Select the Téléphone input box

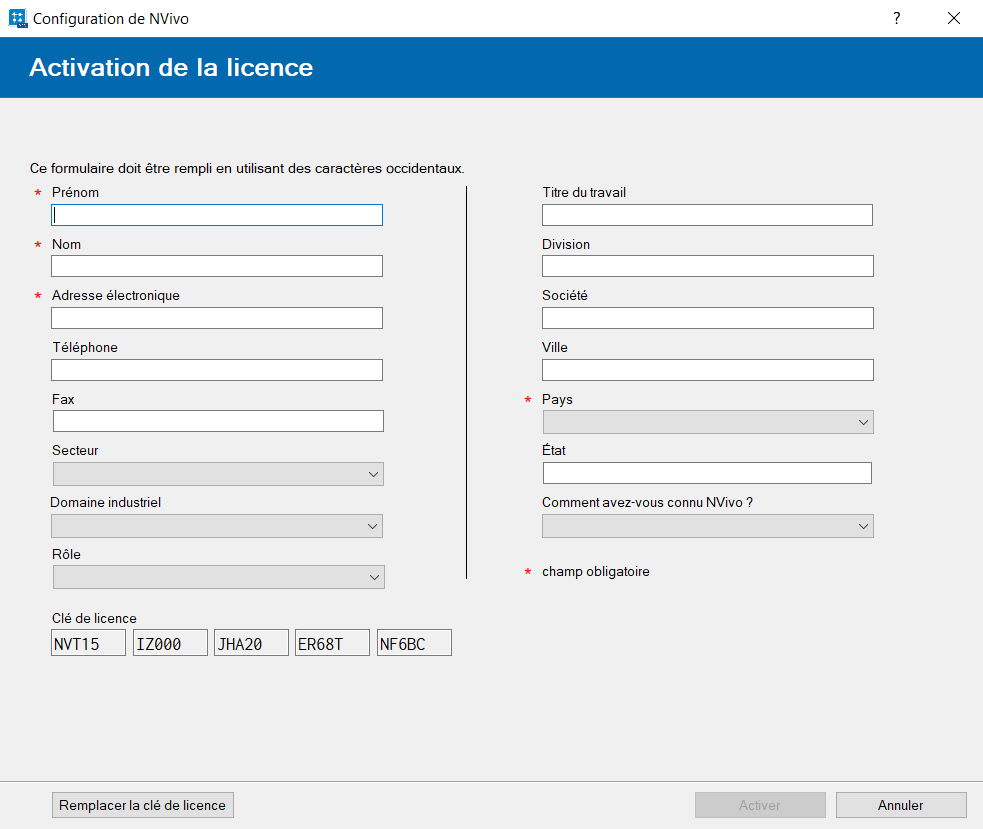coord(217,370)
